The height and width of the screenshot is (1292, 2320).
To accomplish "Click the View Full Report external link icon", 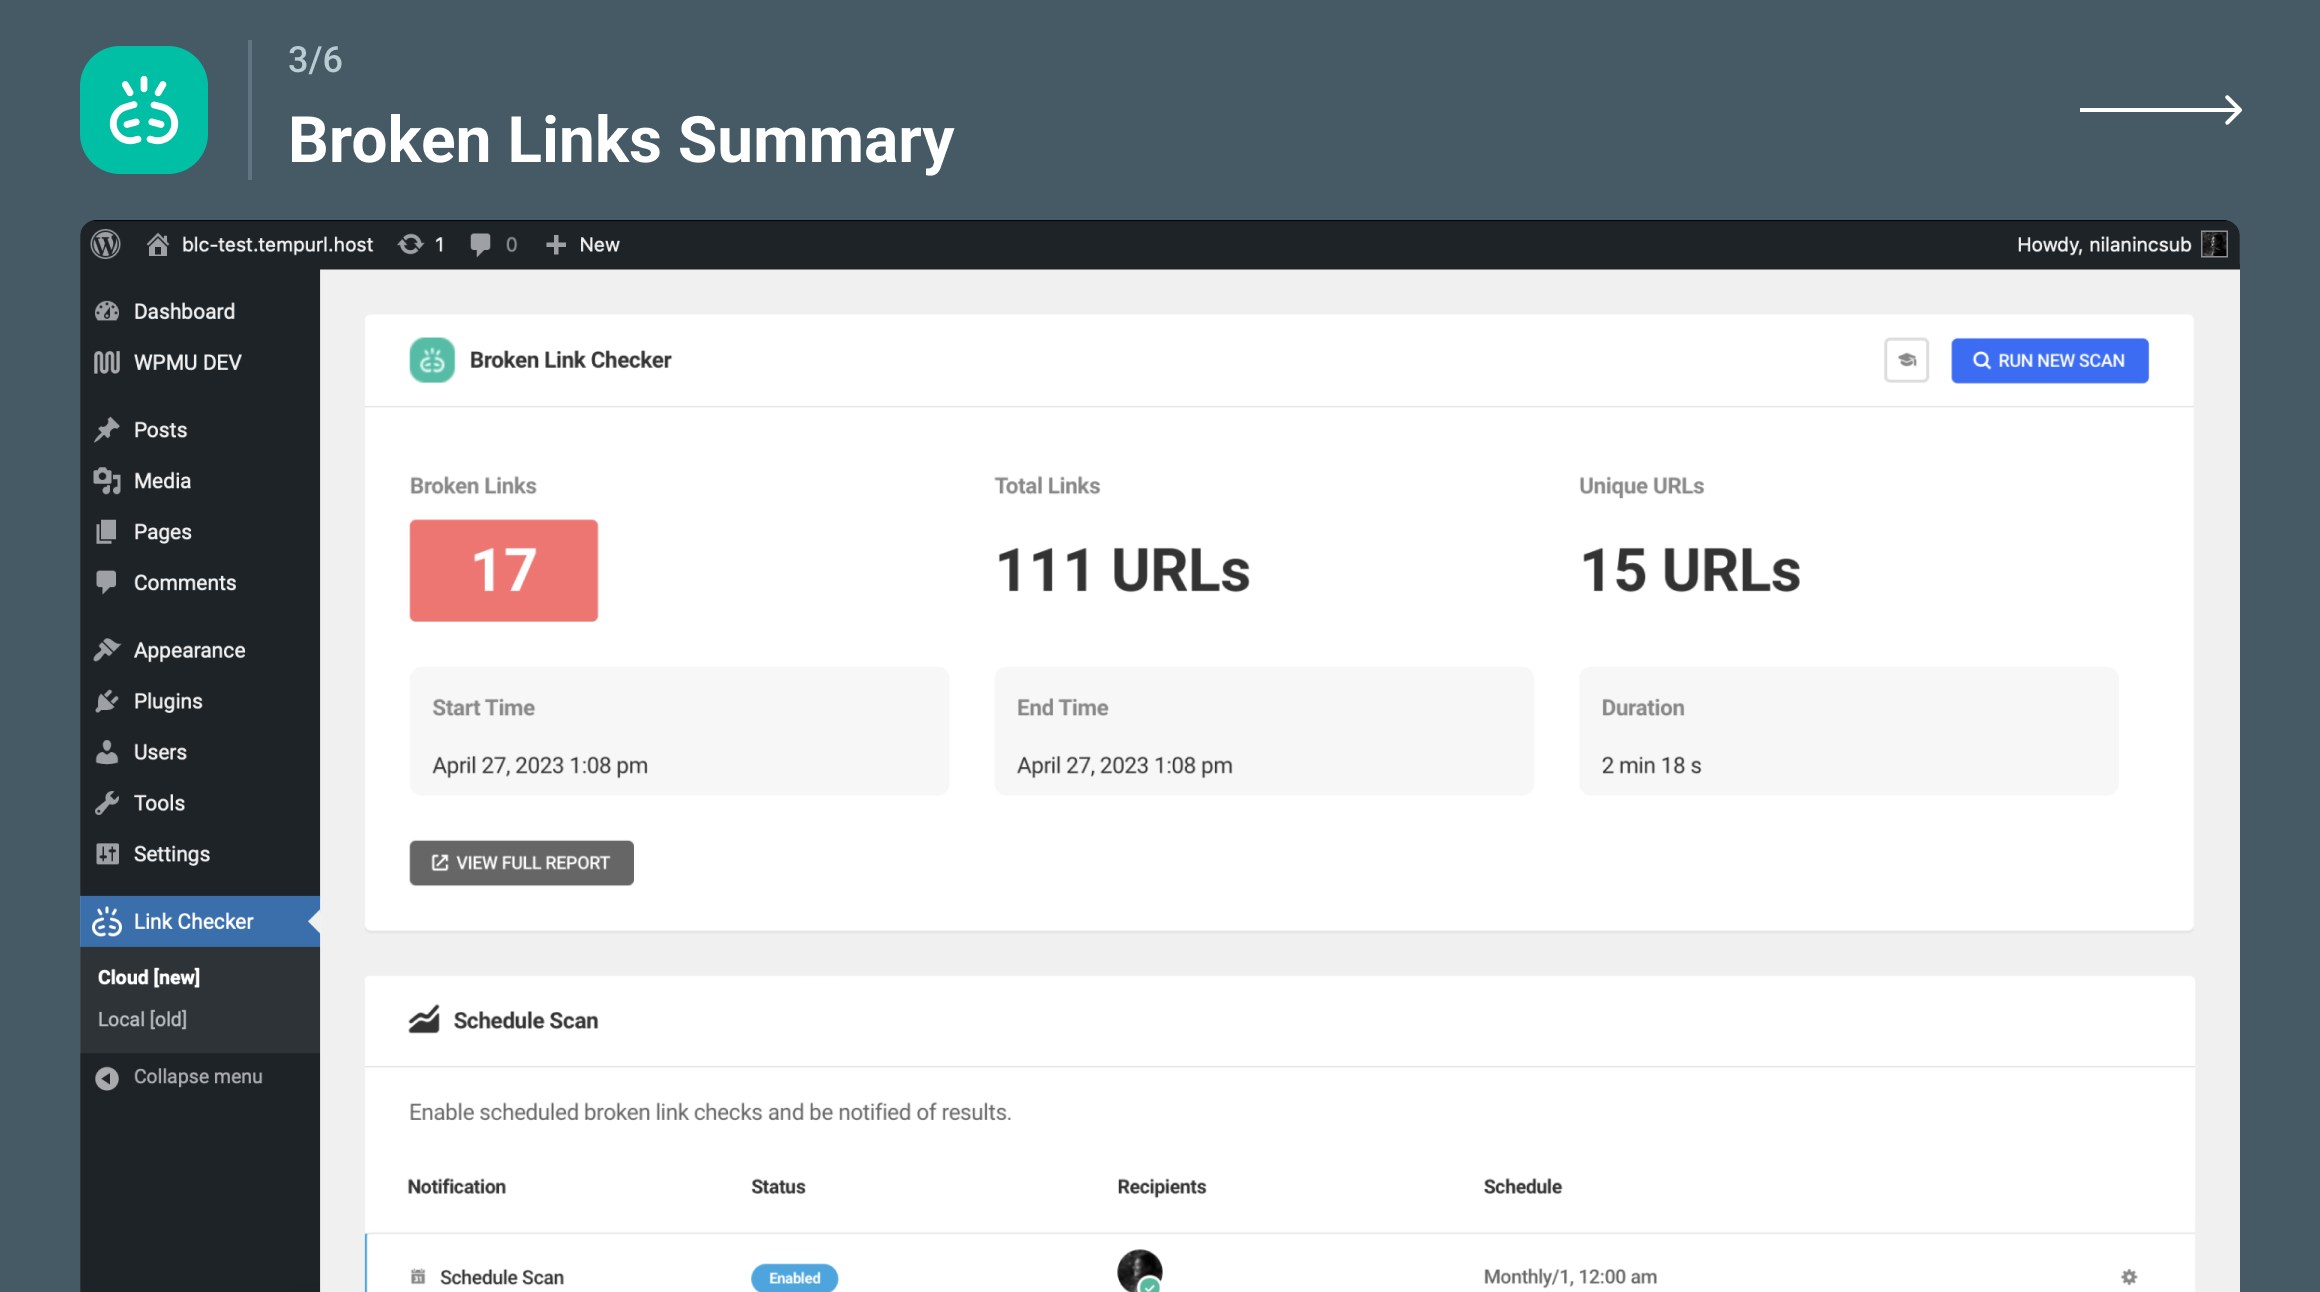I will click(439, 861).
